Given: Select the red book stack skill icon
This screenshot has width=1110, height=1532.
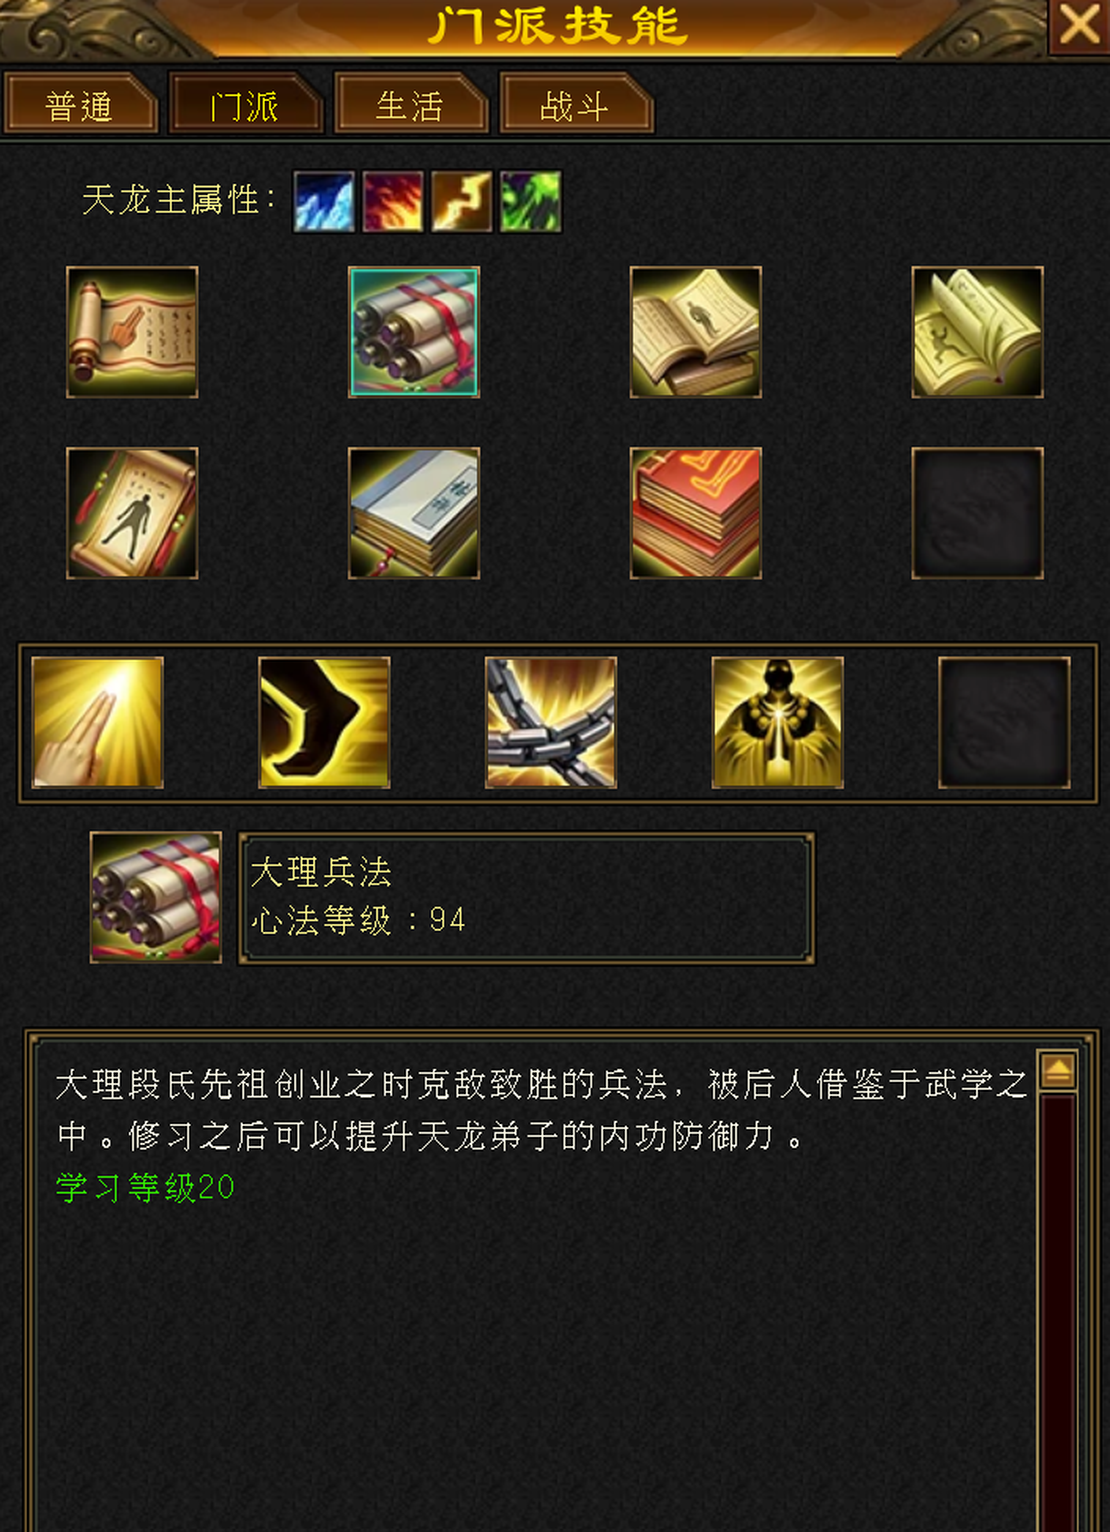Looking at the screenshot, I should [696, 513].
